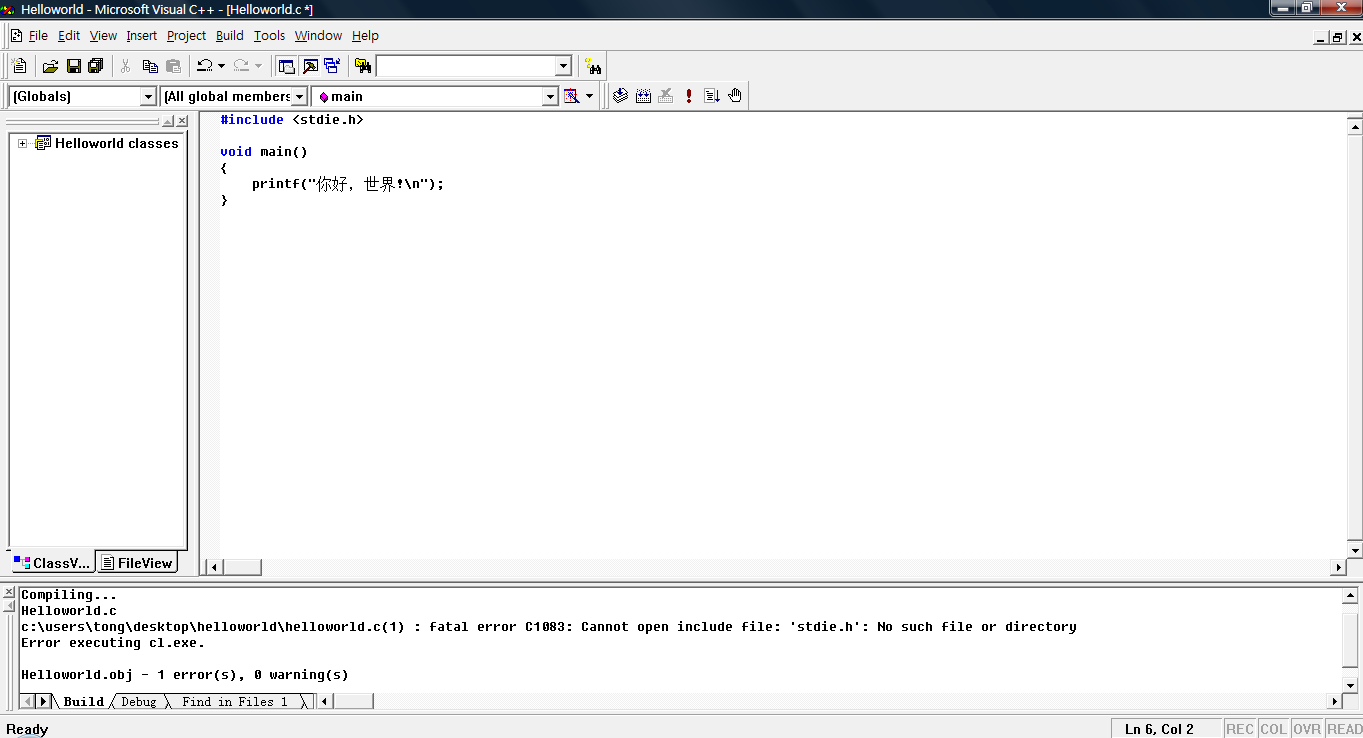1363x738 pixels.
Task: Click the Open file folder icon
Action: click(x=50, y=66)
